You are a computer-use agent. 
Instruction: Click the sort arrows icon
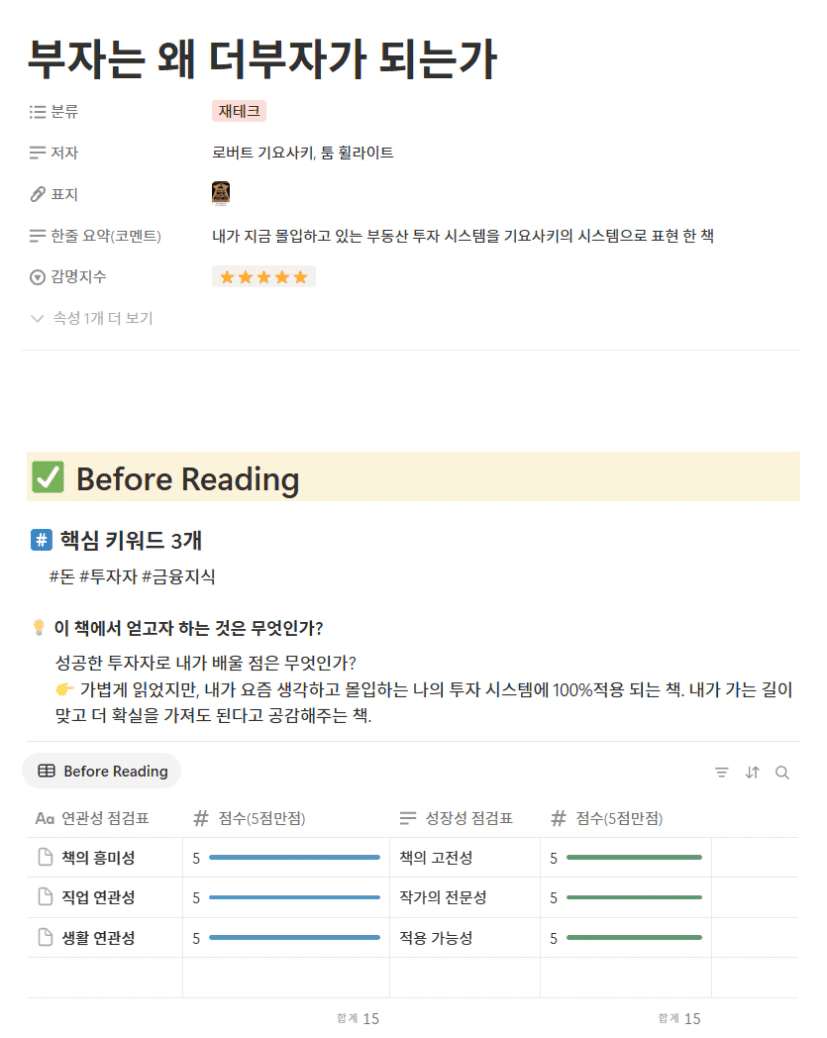752,773
